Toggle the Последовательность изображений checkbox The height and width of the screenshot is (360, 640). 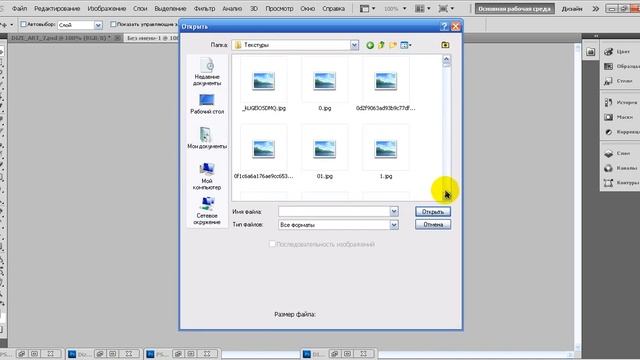point(272,244)
